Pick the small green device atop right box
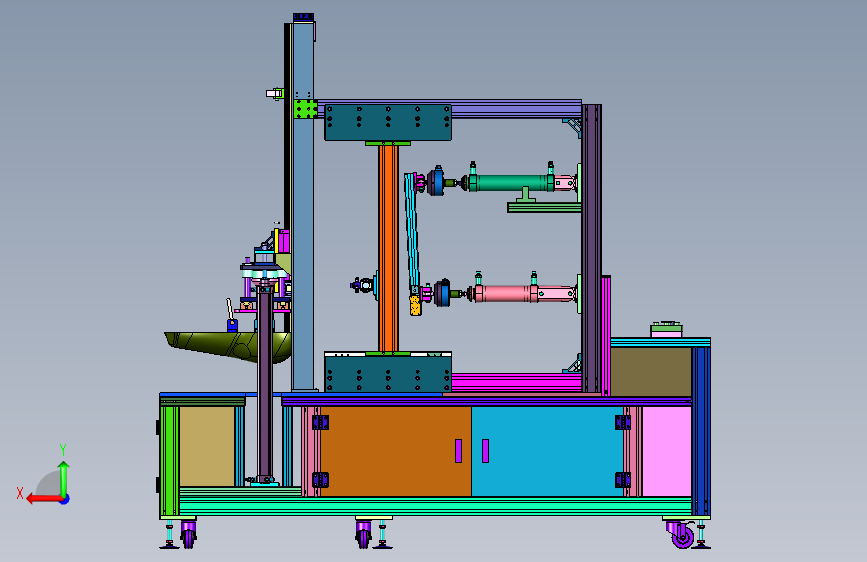The image size is (867, 562). (x=666, y=329)
